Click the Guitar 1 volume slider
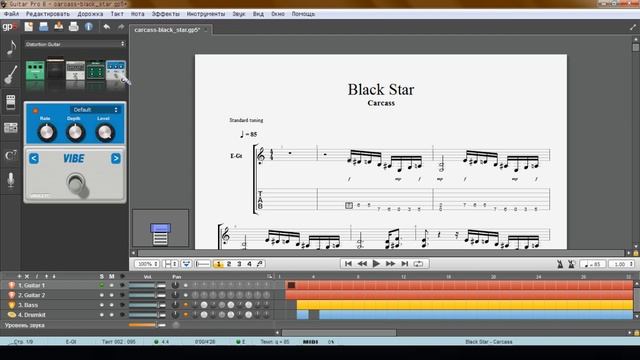640x360 pixels. click(147, 285)
